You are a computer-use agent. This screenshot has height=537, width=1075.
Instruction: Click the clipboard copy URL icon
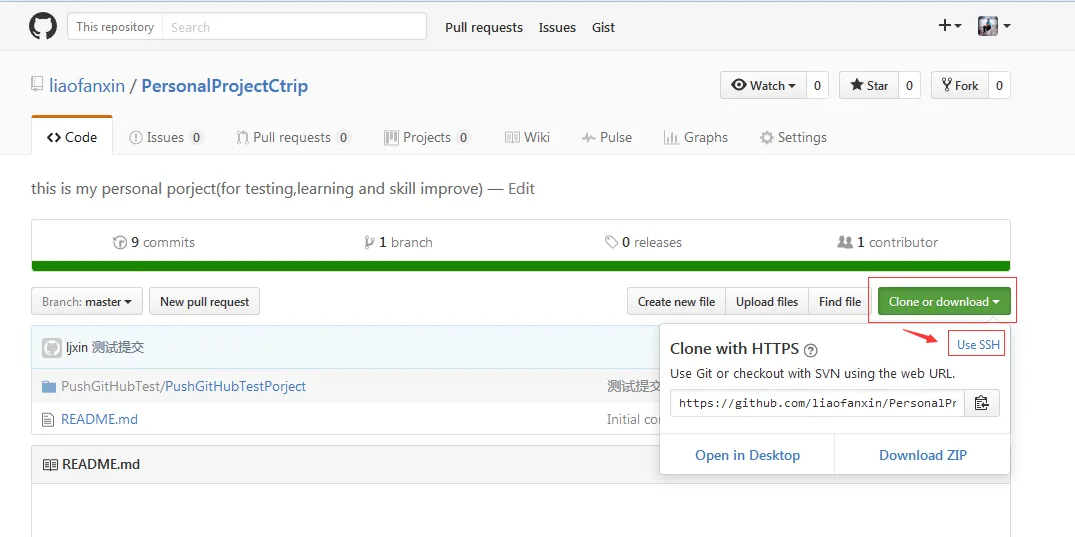[x=982, y=403]
